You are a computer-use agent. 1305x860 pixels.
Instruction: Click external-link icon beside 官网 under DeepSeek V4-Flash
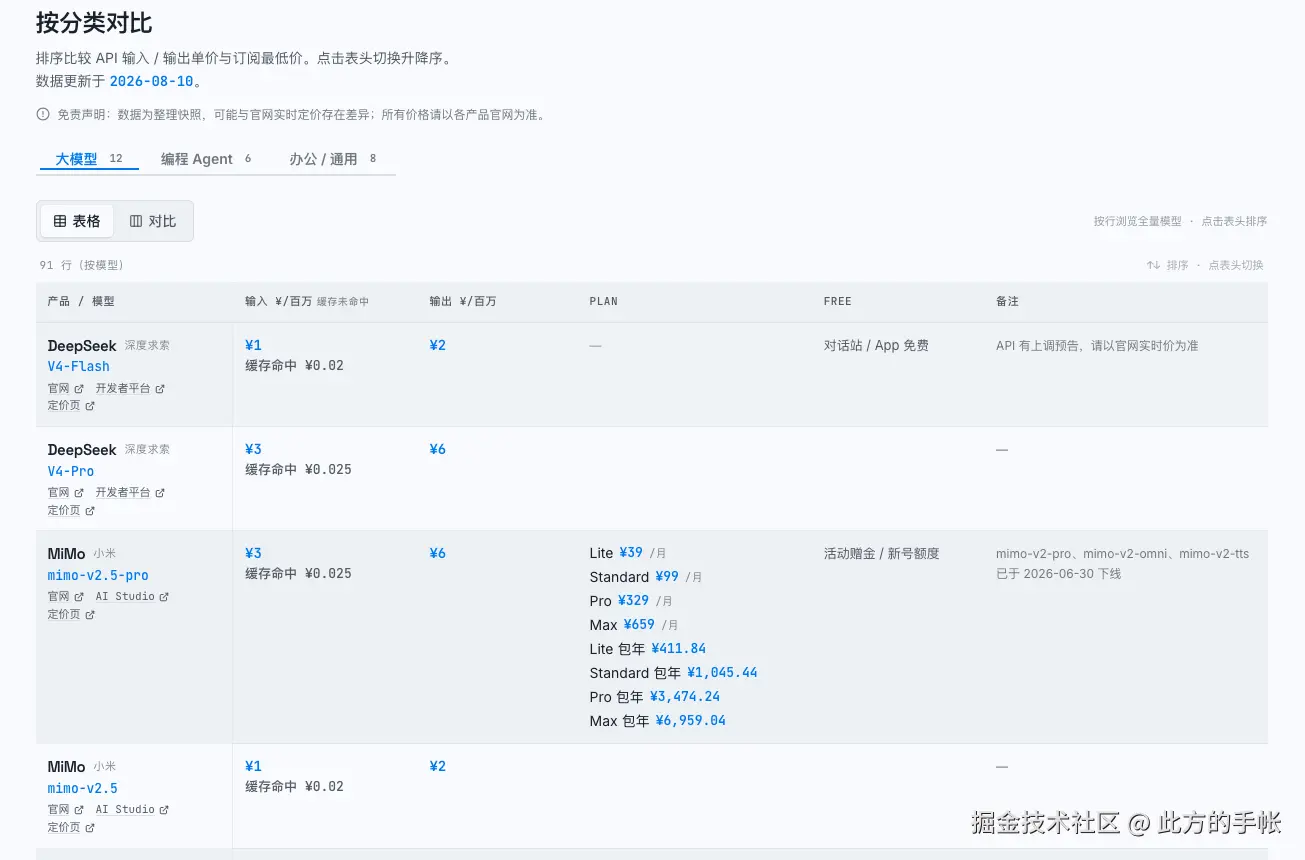(x=79, y=388)
